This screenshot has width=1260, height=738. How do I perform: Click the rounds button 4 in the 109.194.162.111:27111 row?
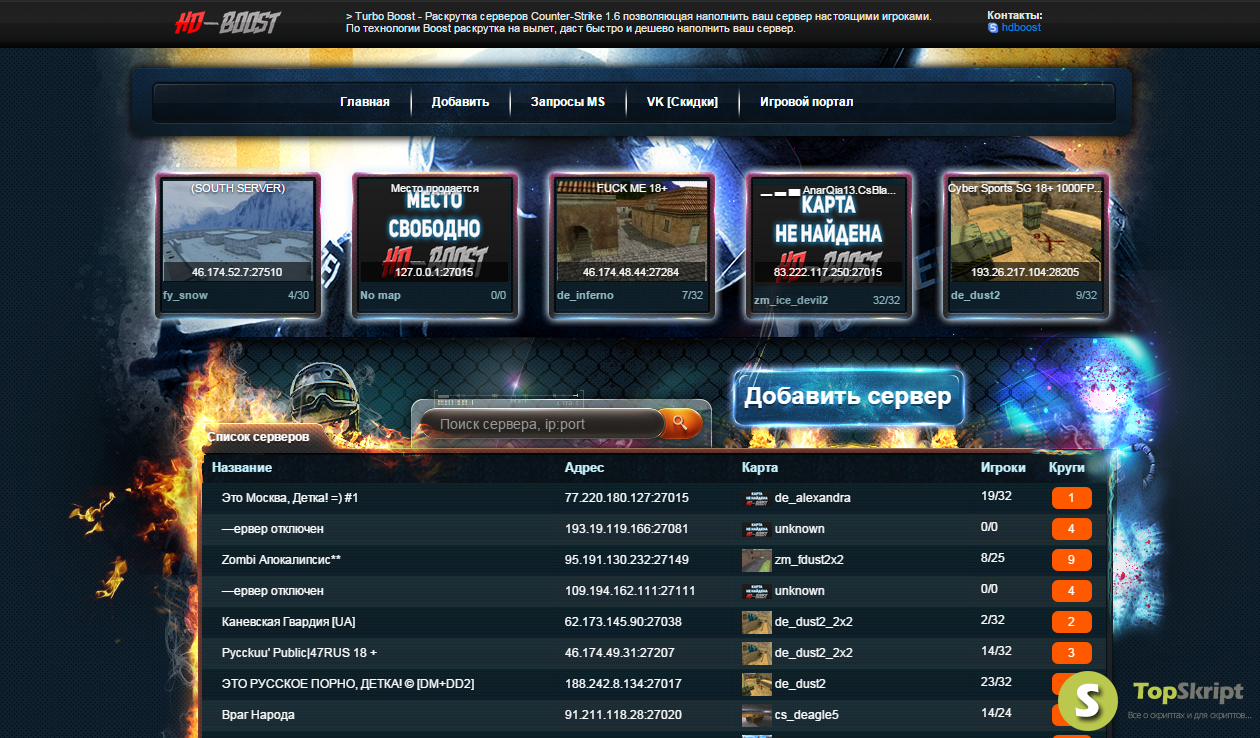1071,591
